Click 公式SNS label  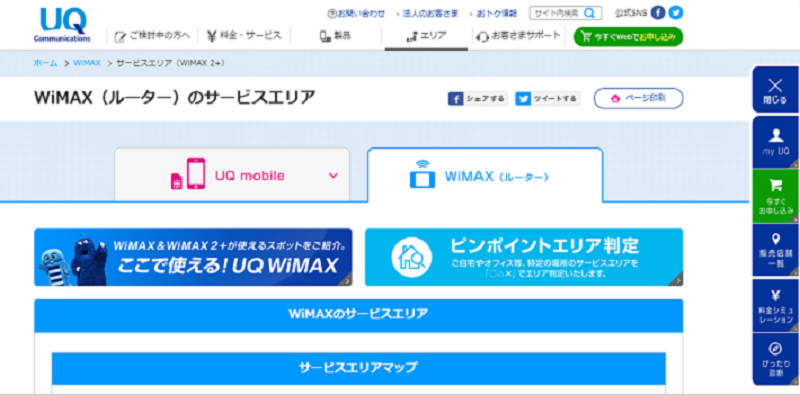point(632,13)
